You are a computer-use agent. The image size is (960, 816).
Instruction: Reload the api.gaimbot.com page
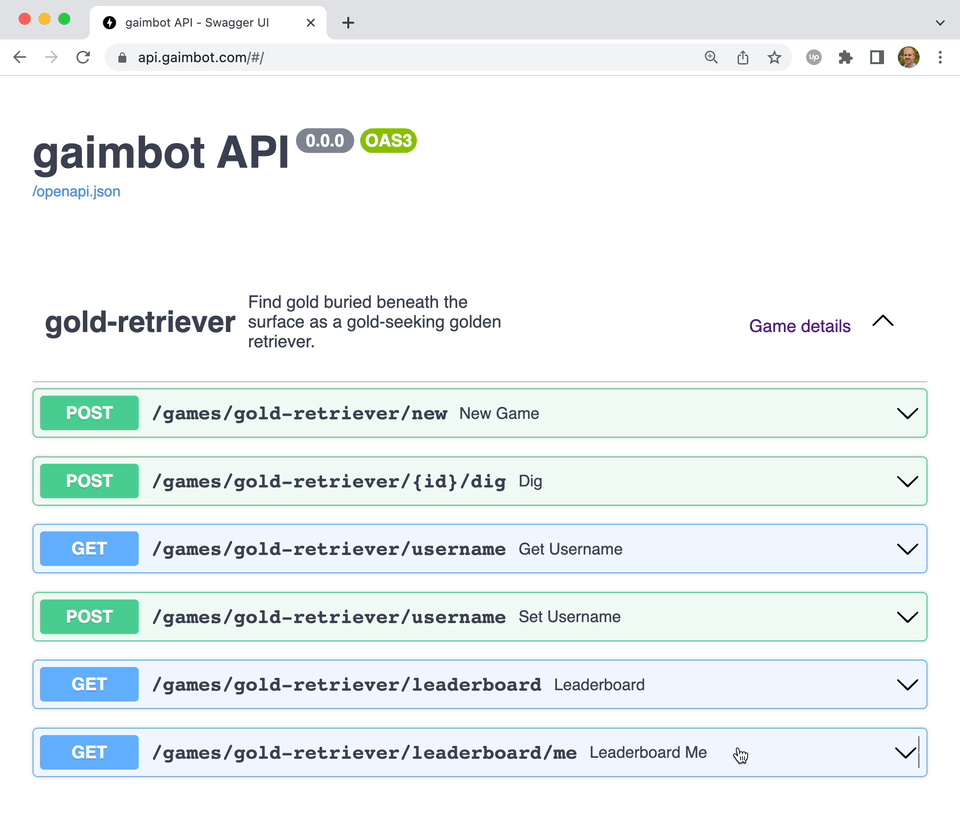click(83, 58)
